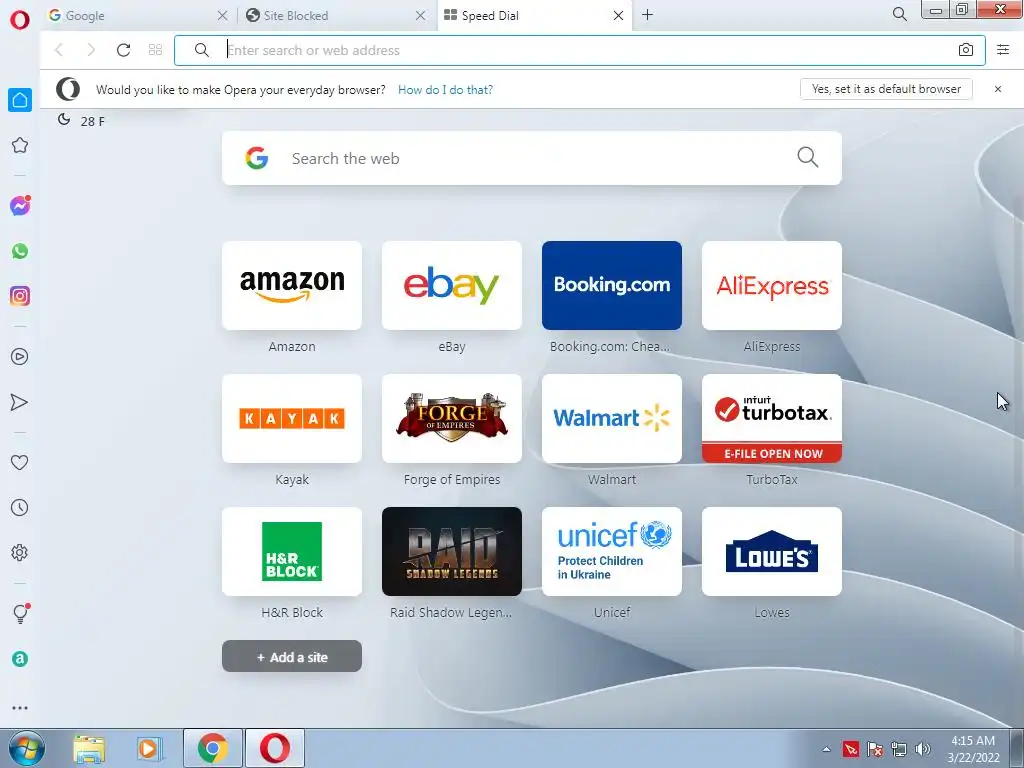Open History clock icon in the sidebar
Image resolution: width=1024 pixels, height=768 pixels.
click(20, 507)
